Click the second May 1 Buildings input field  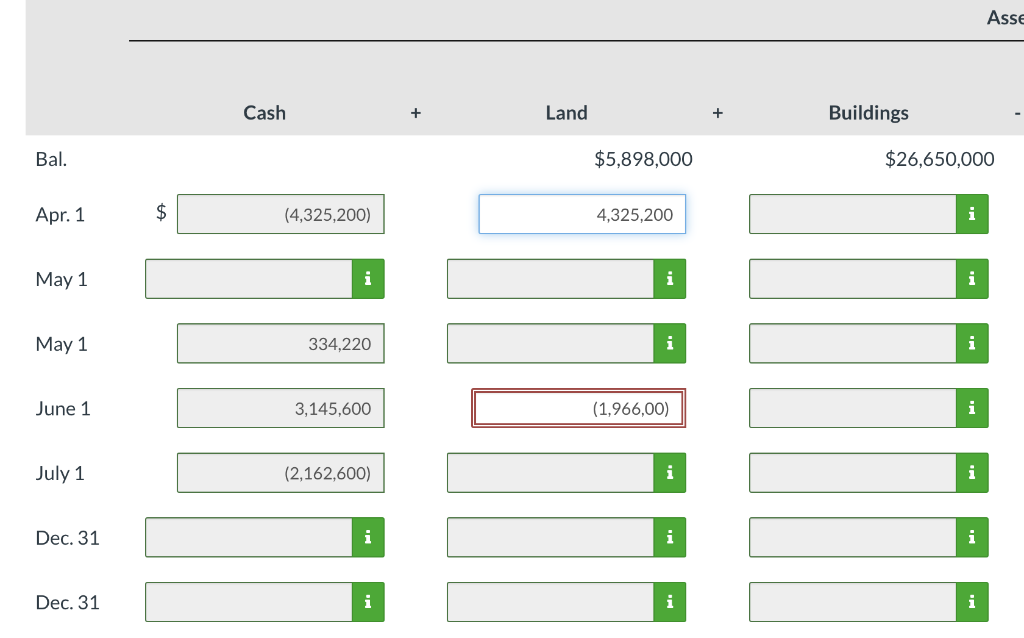(x=850, y=343)
